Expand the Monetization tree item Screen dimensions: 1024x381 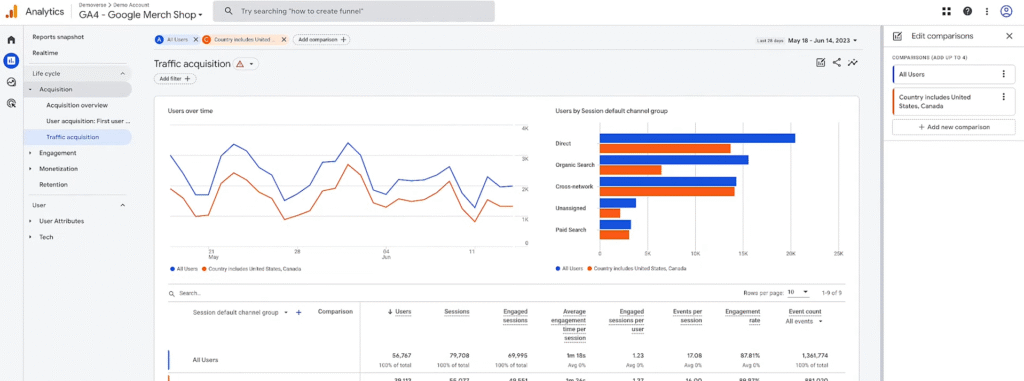pos(30,169)
